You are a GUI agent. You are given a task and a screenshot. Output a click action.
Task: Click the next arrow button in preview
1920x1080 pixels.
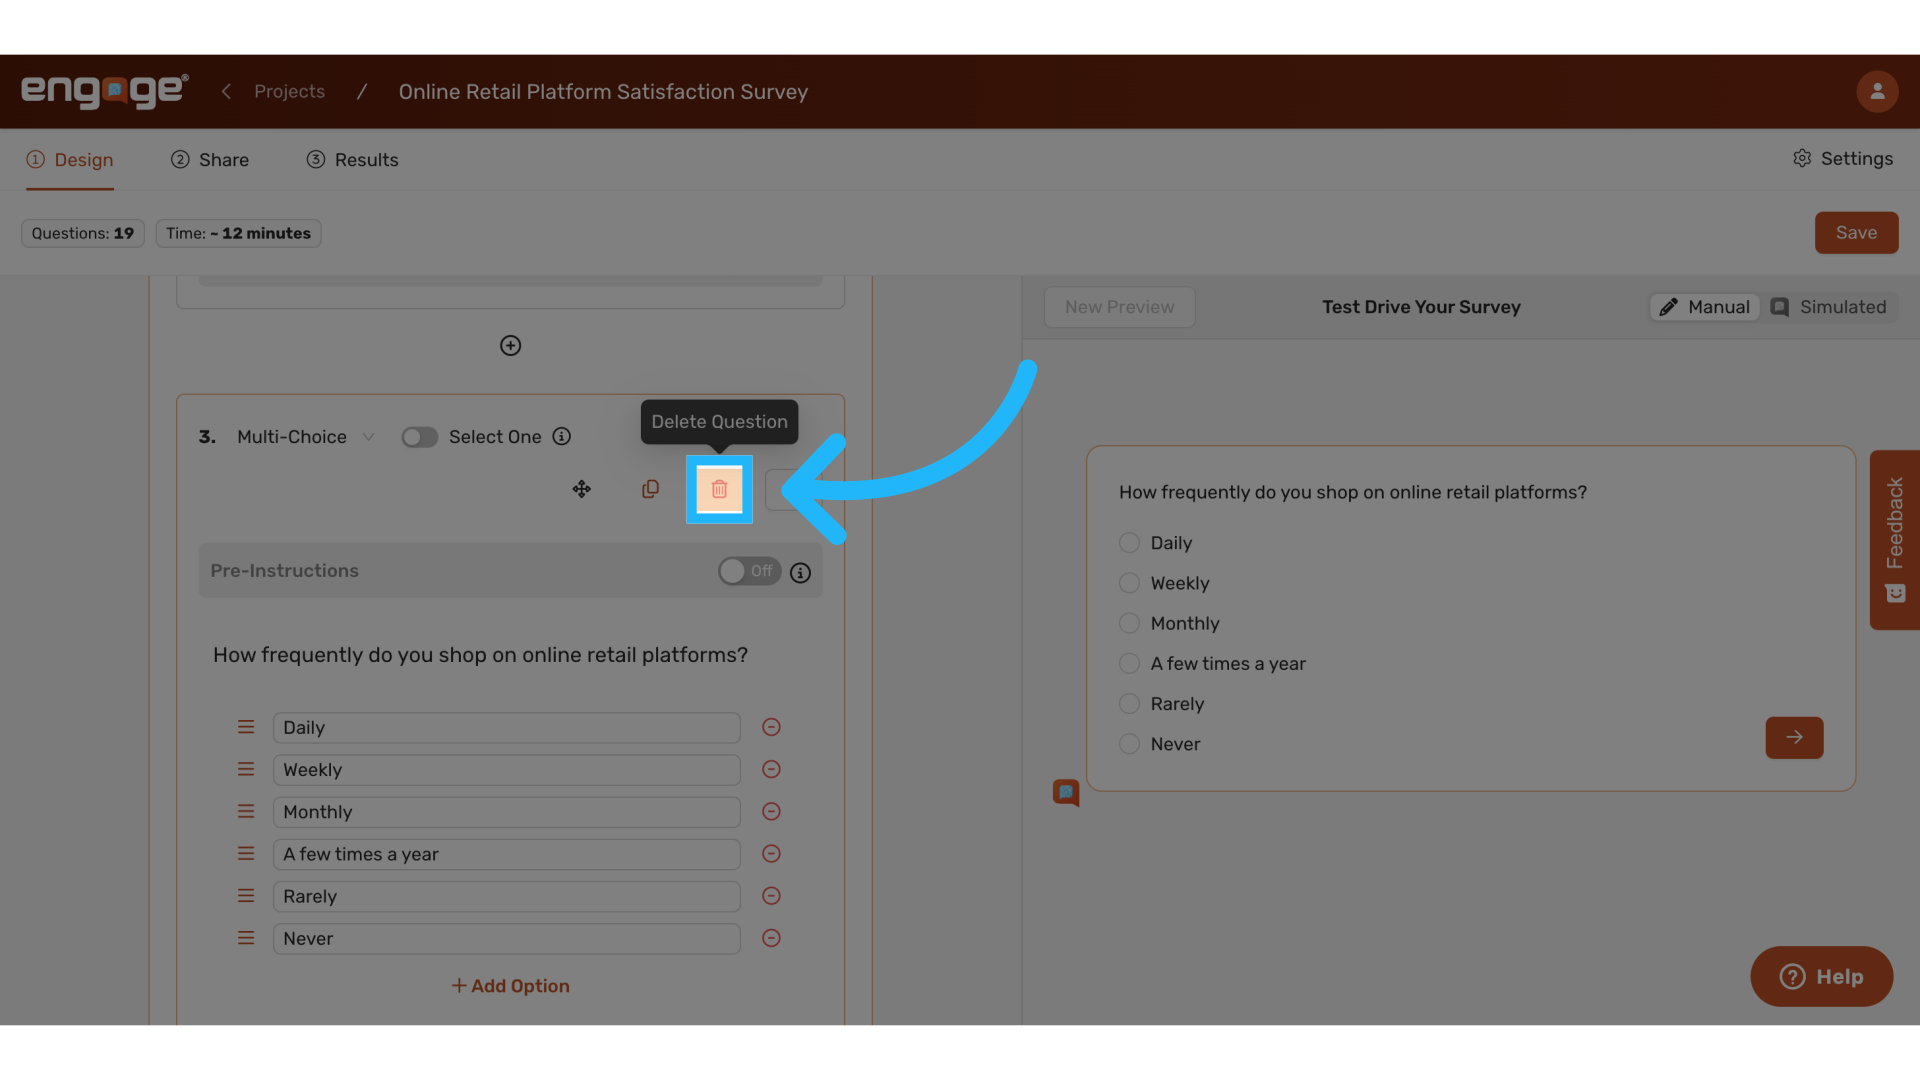(1794, 737)
